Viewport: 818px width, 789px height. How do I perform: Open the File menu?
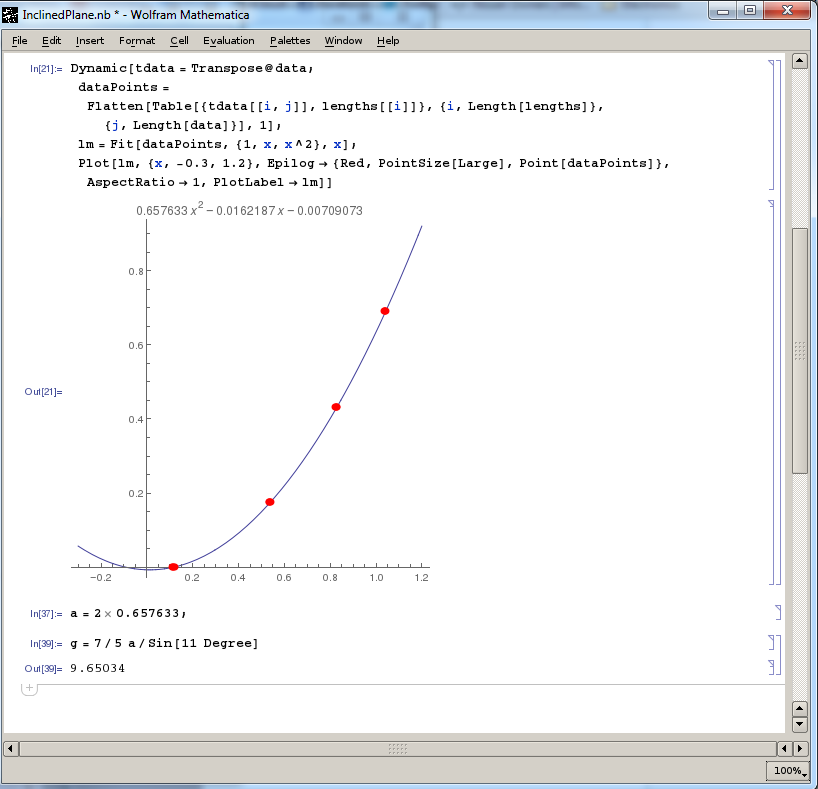(19, 41)
